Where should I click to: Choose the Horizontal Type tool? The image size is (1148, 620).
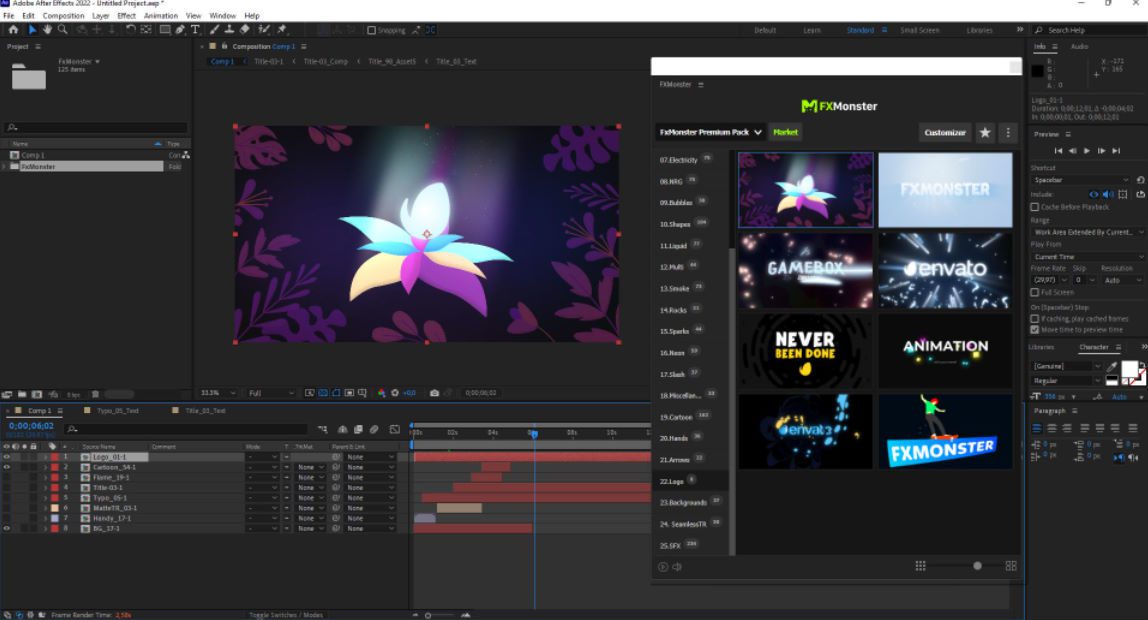(196, 30)
